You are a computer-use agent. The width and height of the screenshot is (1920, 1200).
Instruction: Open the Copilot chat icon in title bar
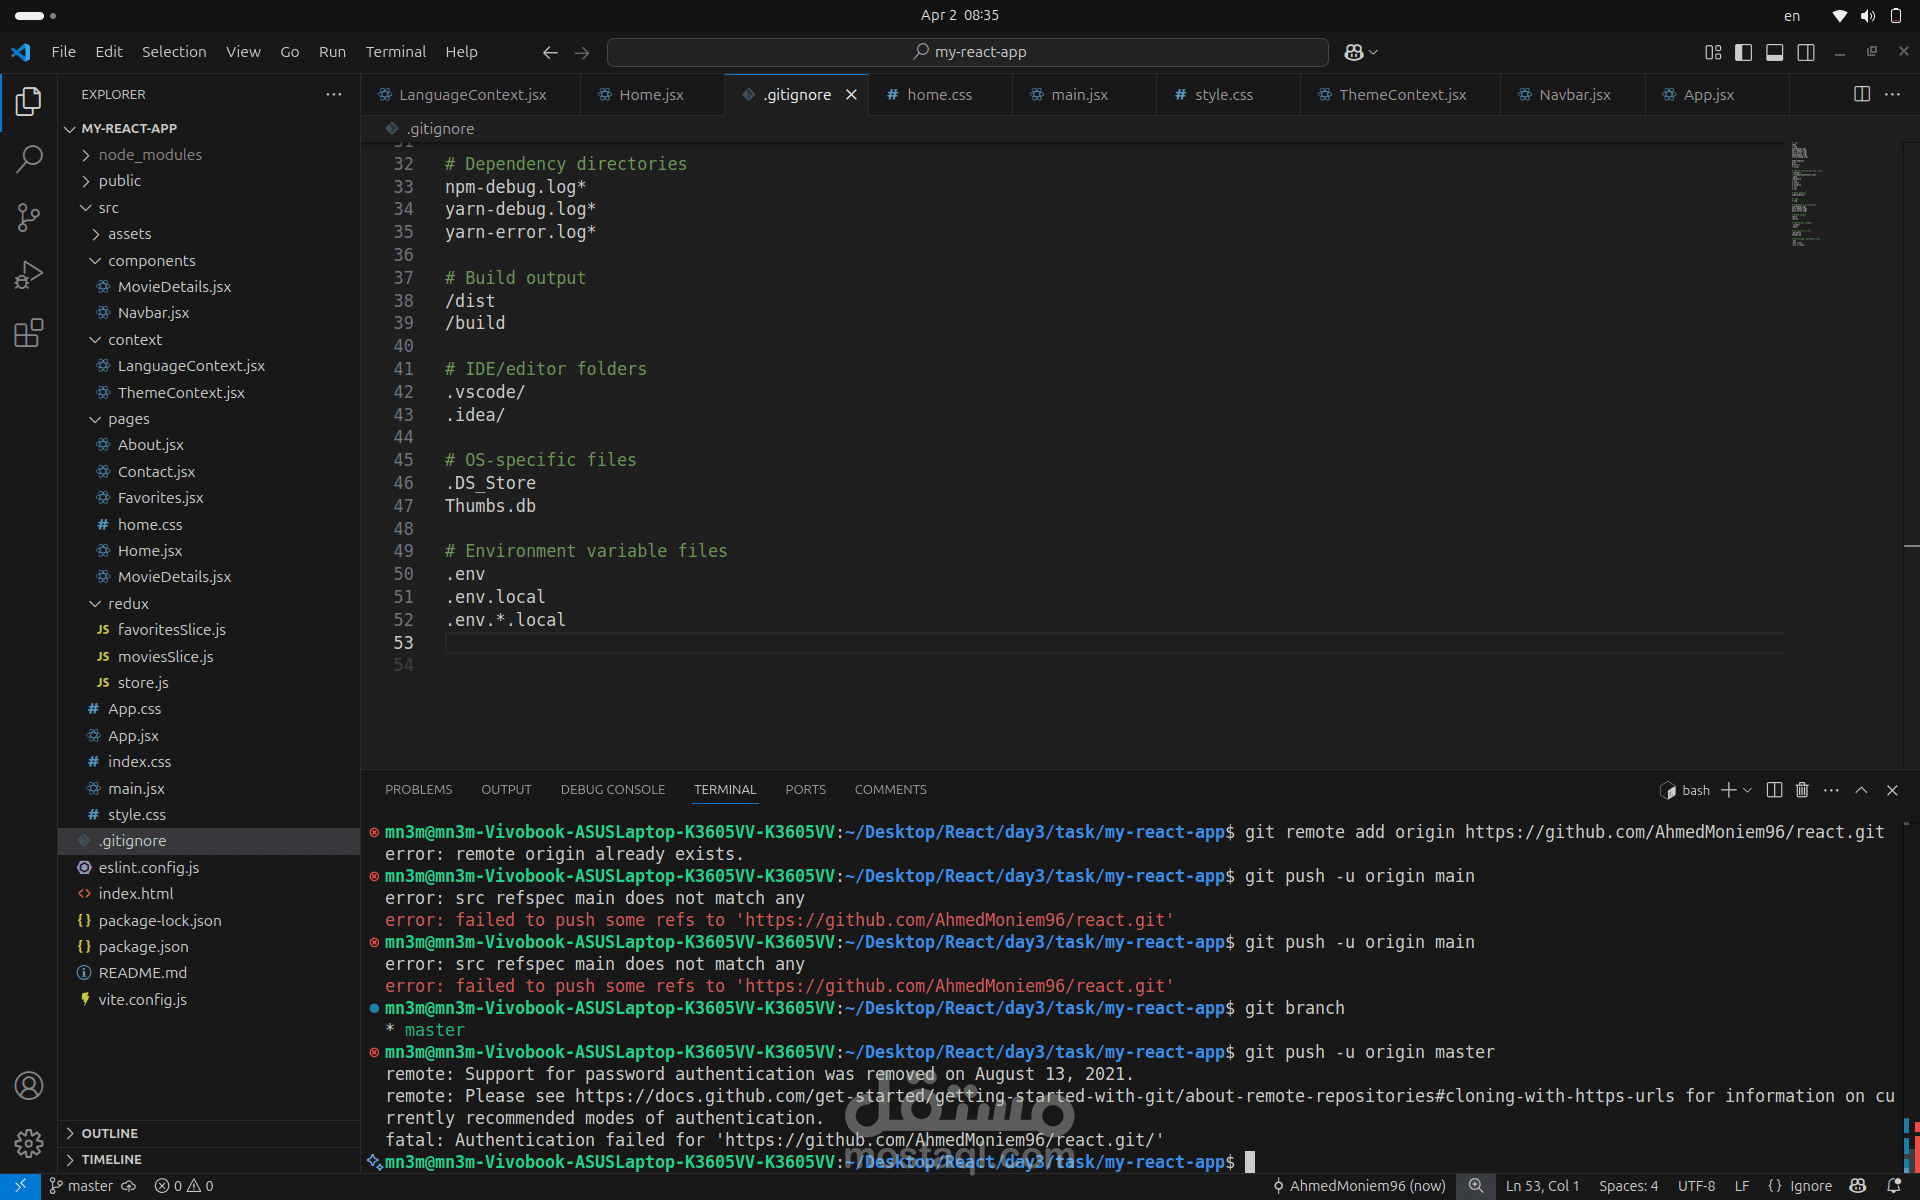(x=1354, y=52)
